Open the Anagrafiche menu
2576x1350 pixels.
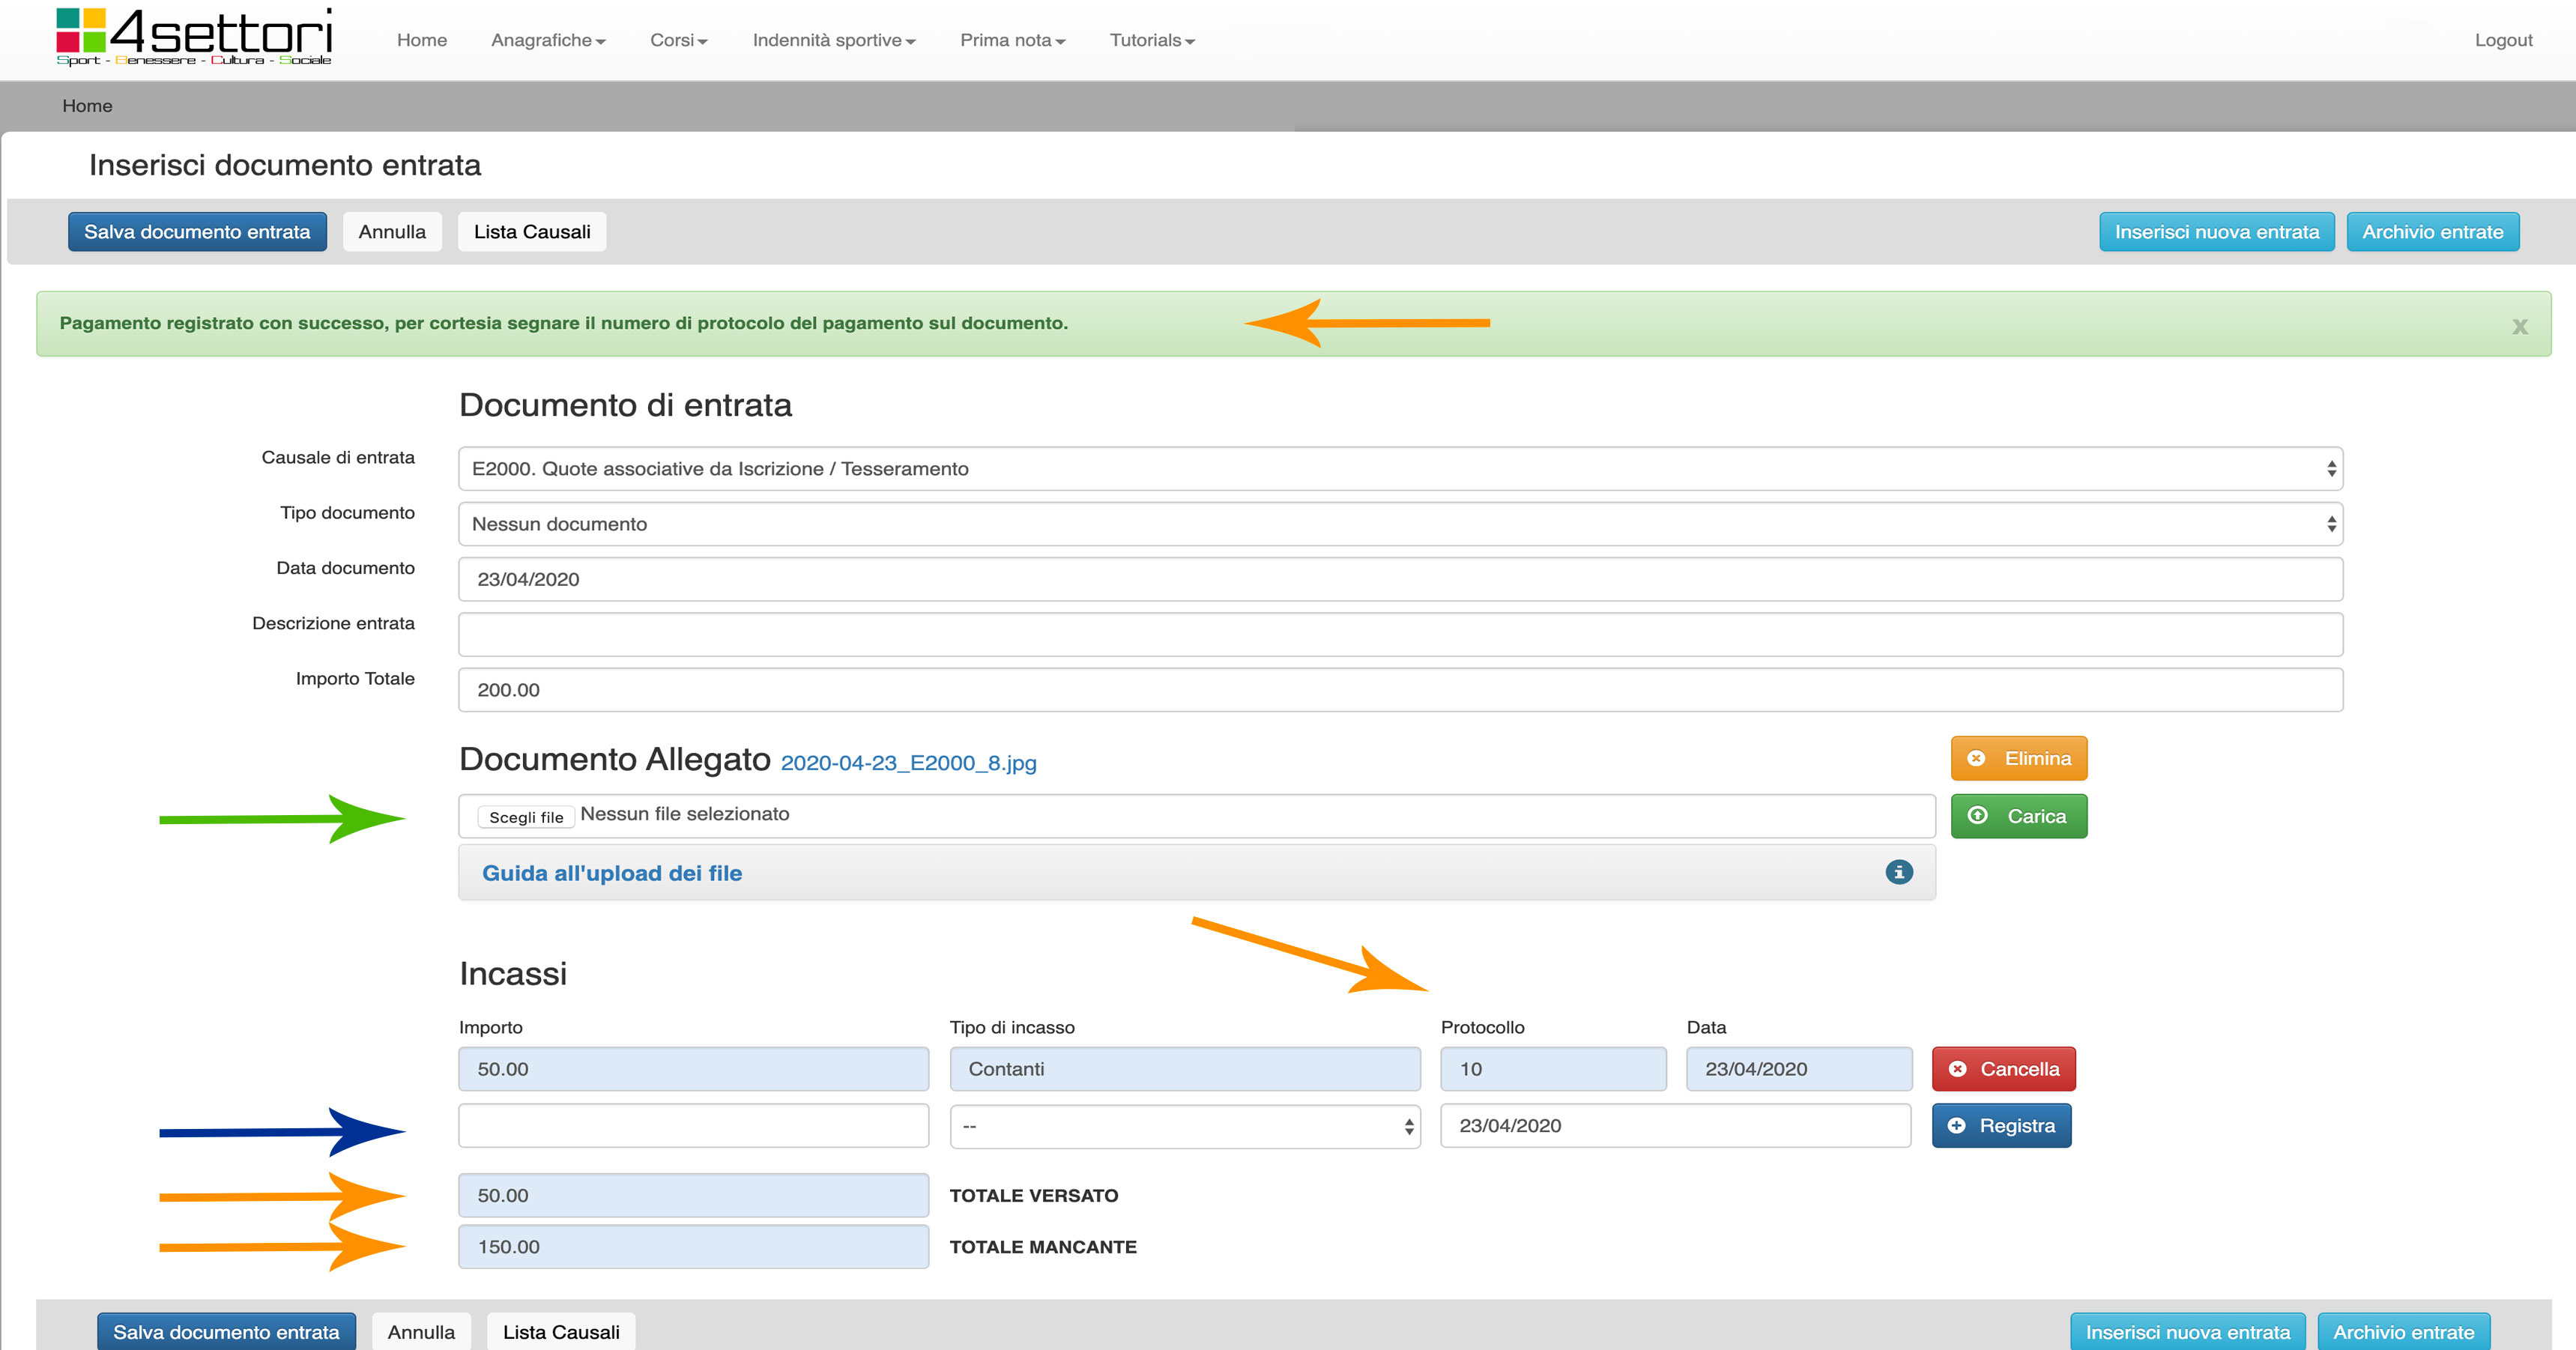click(x=547, y=40)
